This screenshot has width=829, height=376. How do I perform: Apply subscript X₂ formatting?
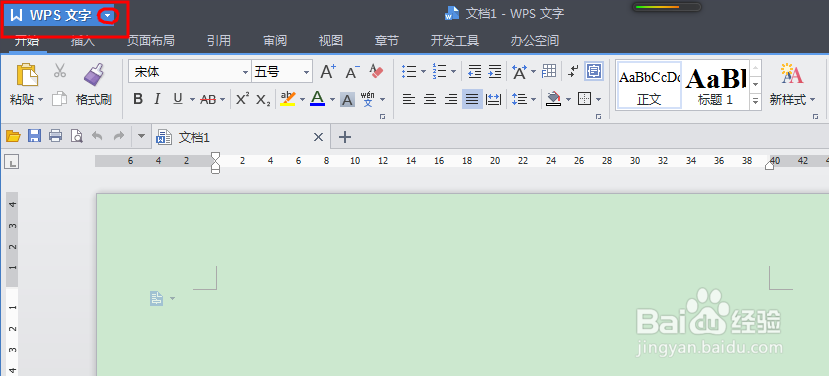[263, 99]
